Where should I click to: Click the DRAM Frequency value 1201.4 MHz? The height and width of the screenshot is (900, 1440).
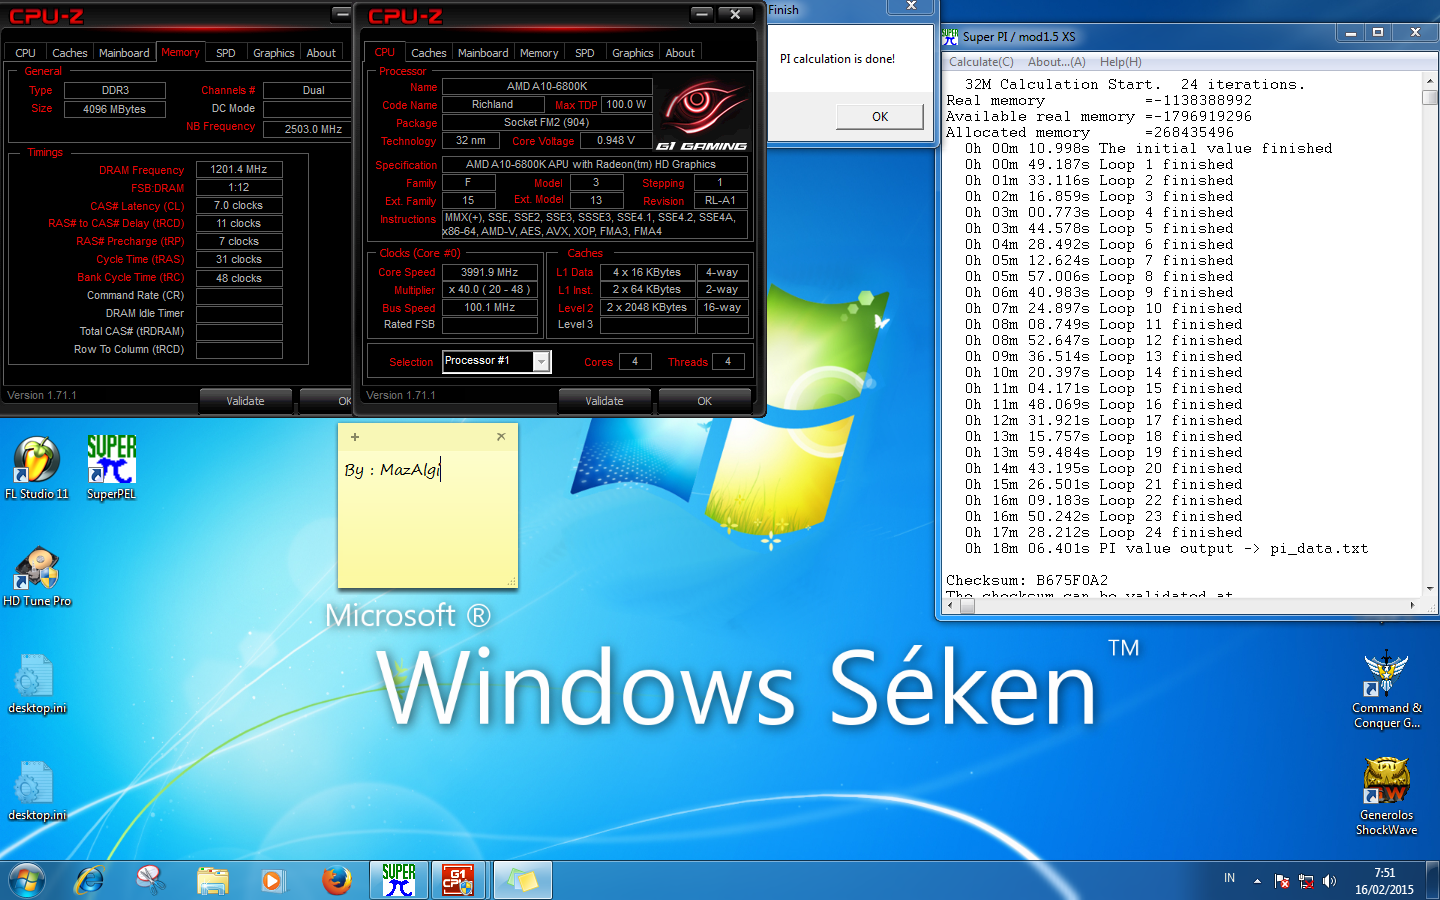coord(239,169)
